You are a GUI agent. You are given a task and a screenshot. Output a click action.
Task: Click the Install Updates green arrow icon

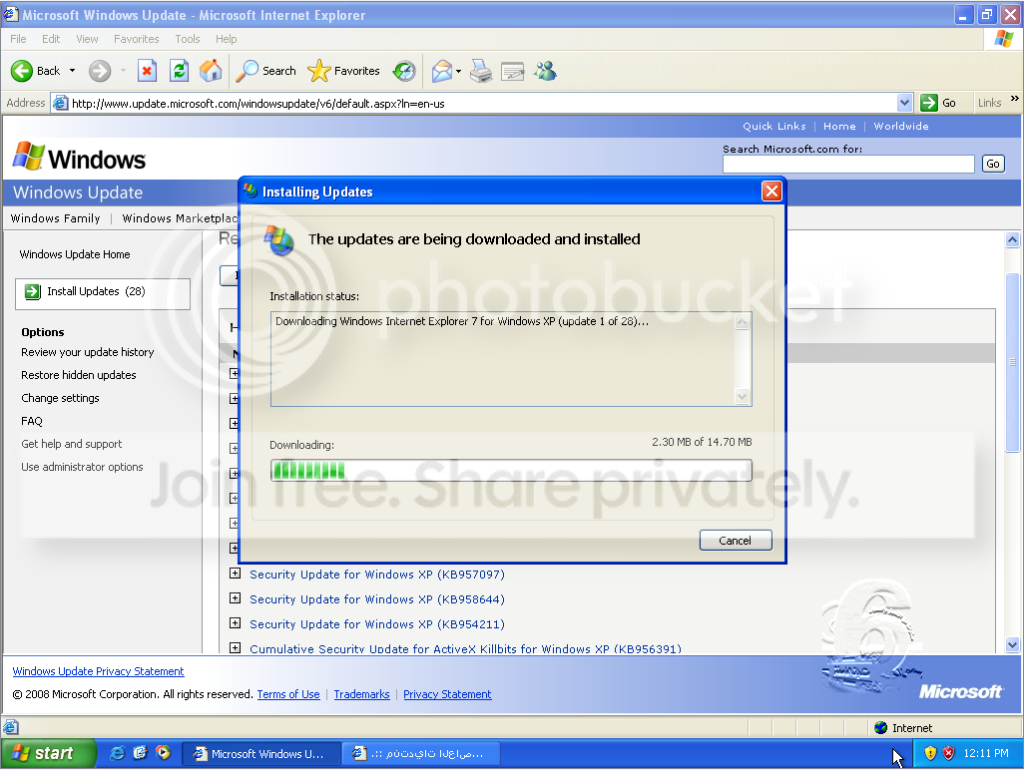point(33,291)
